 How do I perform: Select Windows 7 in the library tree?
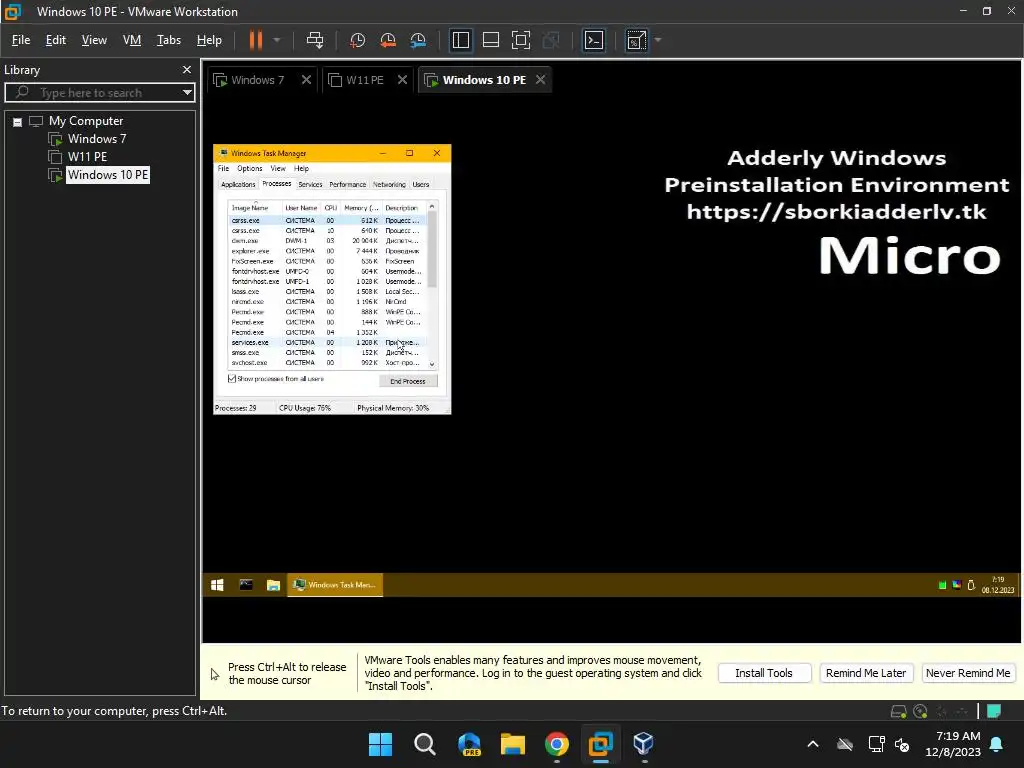(x=97, y=138)
